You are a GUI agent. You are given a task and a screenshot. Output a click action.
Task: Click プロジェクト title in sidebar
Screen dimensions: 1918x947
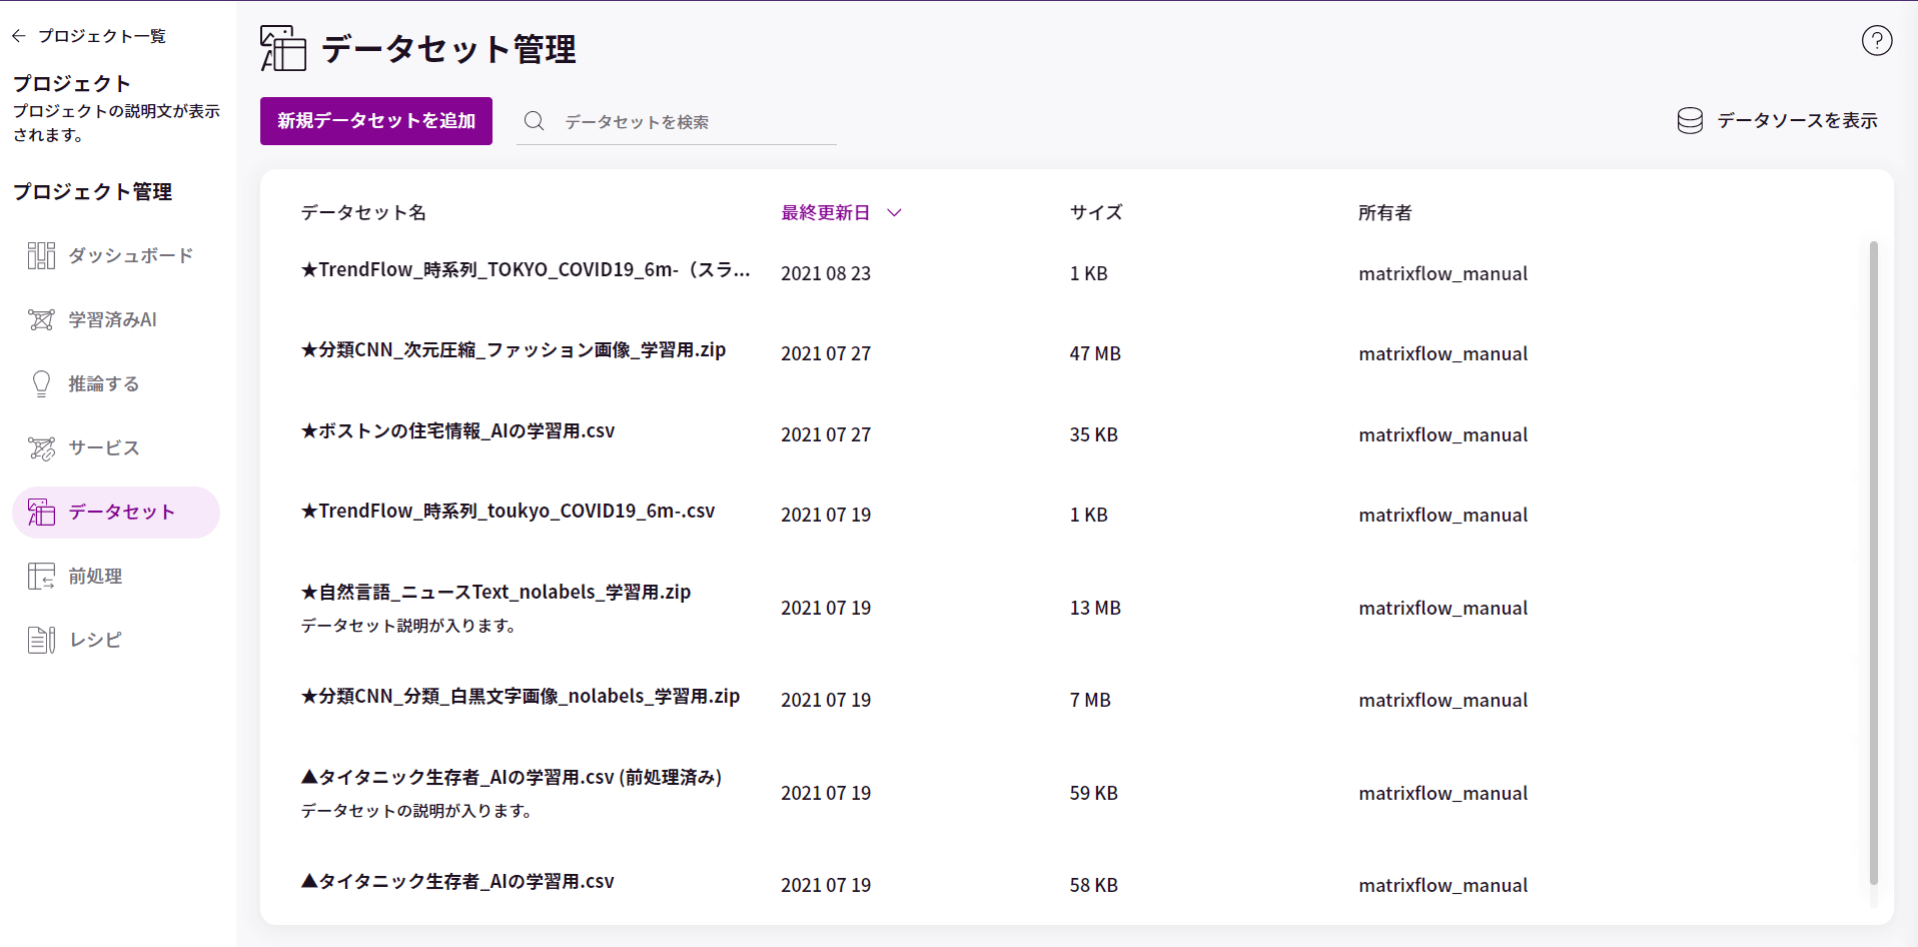(x=72, y=84)
